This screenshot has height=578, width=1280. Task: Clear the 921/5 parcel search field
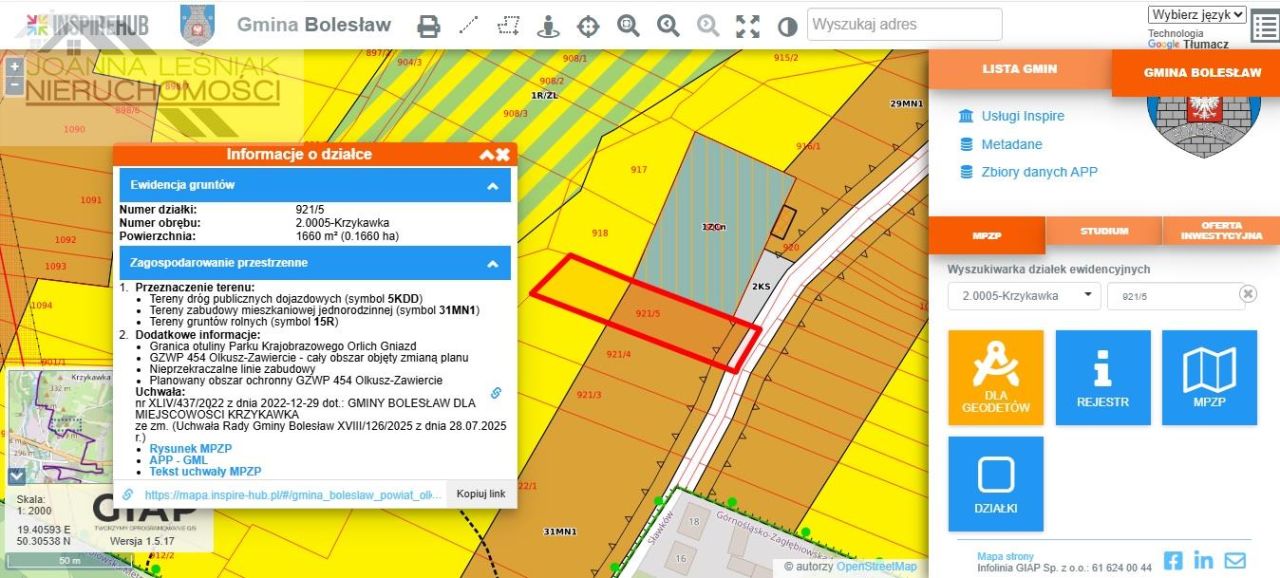(1247, 294)
